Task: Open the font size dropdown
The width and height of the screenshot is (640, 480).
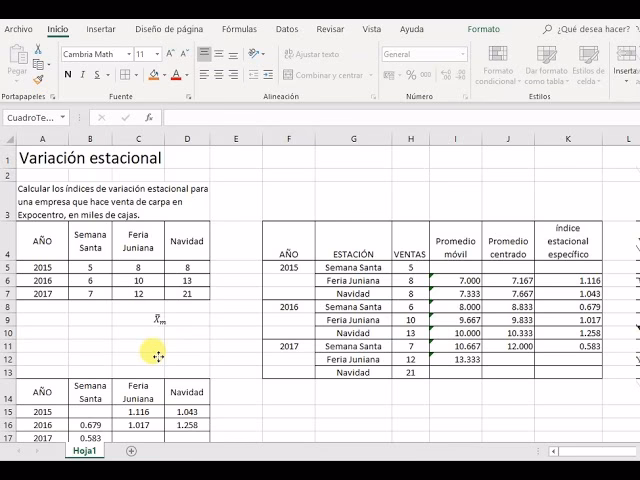Action: (x=157, y=54)
